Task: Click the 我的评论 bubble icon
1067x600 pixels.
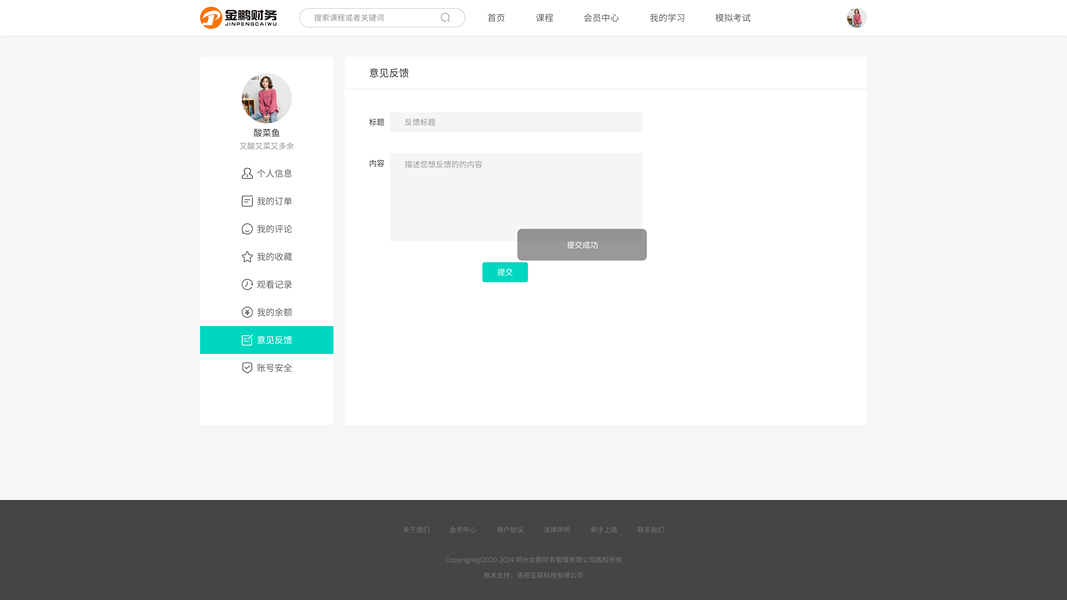Action: [247, 229]
